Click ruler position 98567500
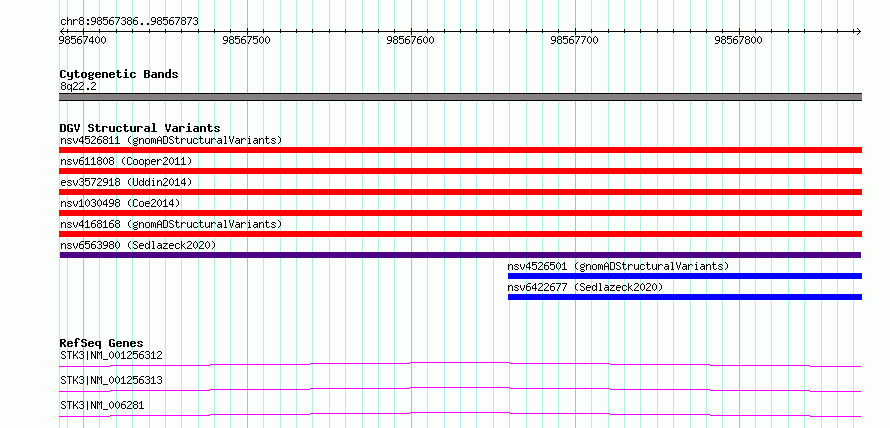This screenshot has width=890, height=428. [247, 40]
